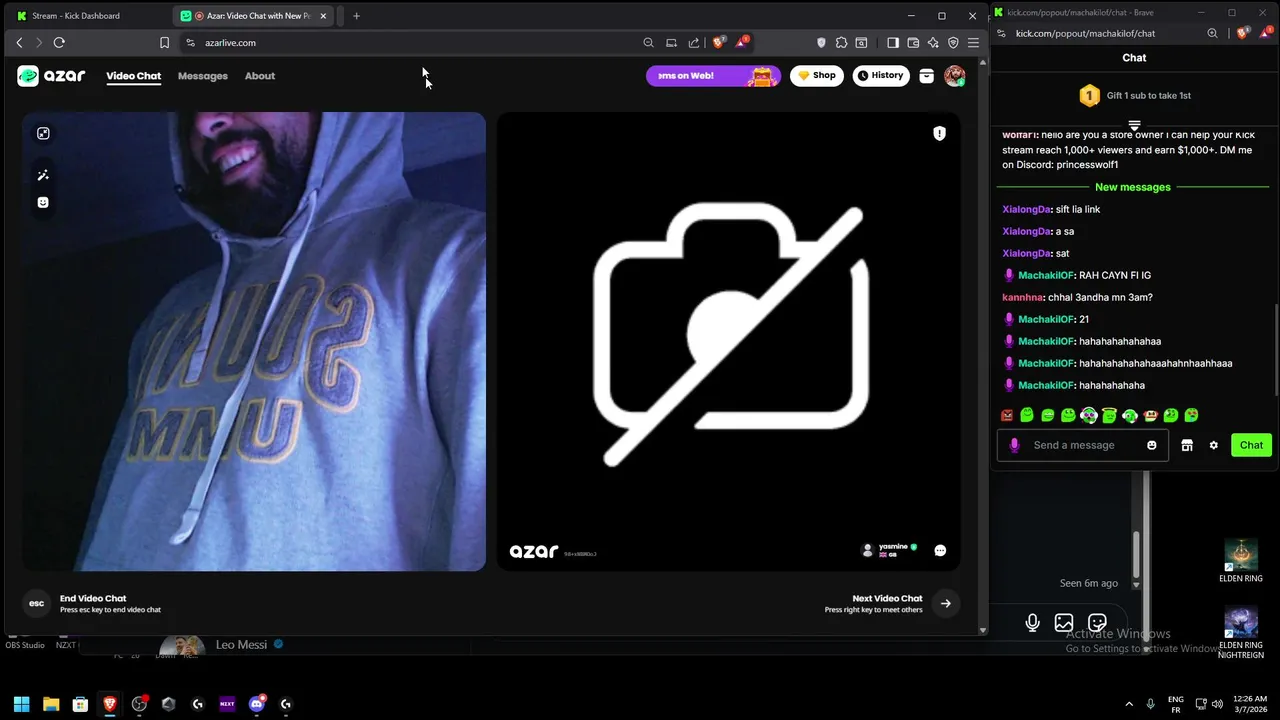This screenshot has width=1280, height=720.
Task: Open the Messages tab on Azar
Action: coord(203,76)
